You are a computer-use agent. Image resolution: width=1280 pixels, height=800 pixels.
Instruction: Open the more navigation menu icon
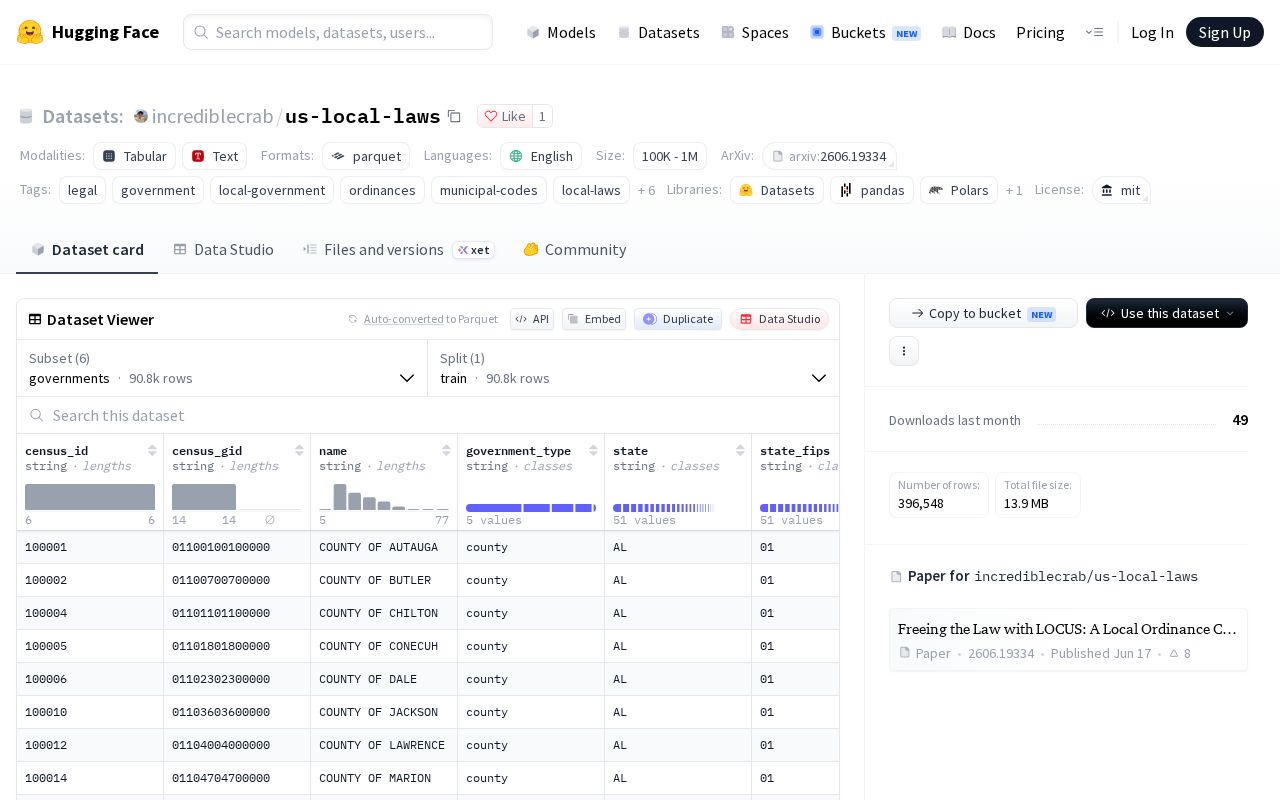[1094, 32]
